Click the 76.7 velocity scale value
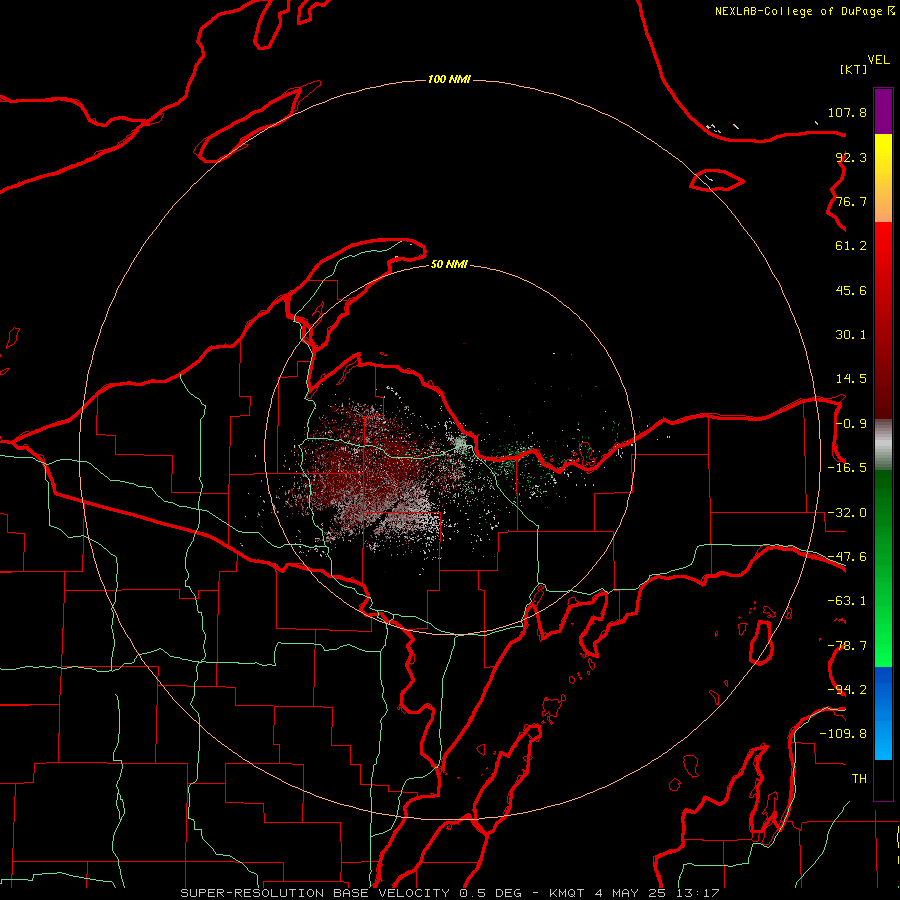This screenshot has width=900, height=900. coord(851,201)
